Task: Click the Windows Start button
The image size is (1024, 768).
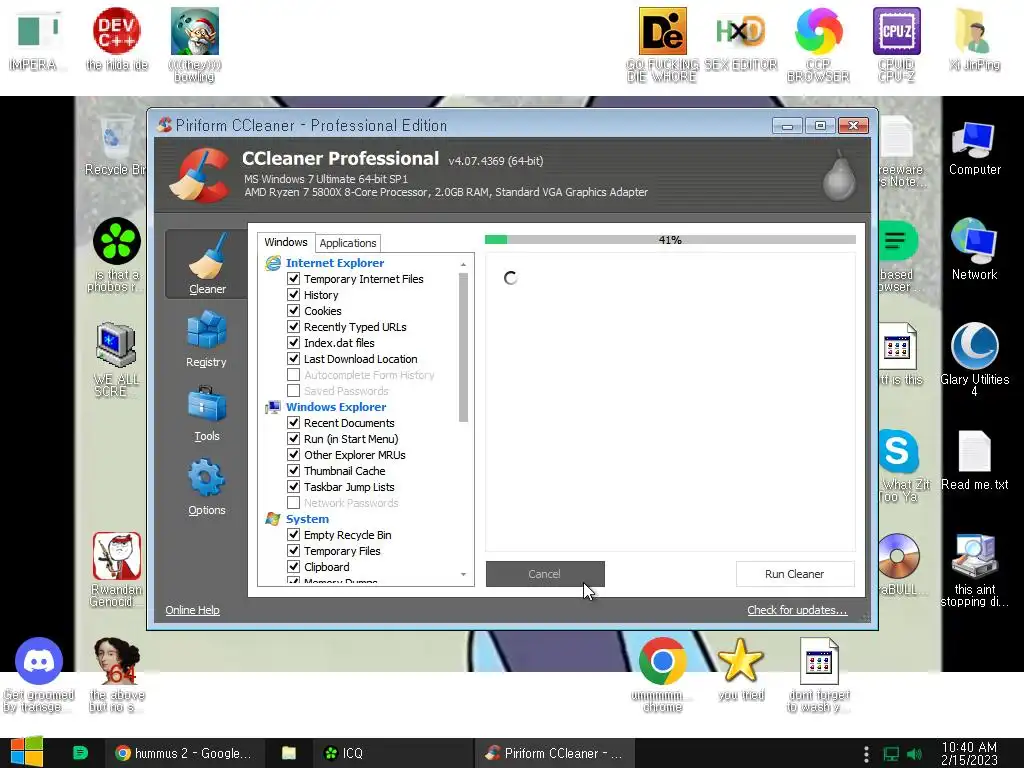Action: click(26, 752)
